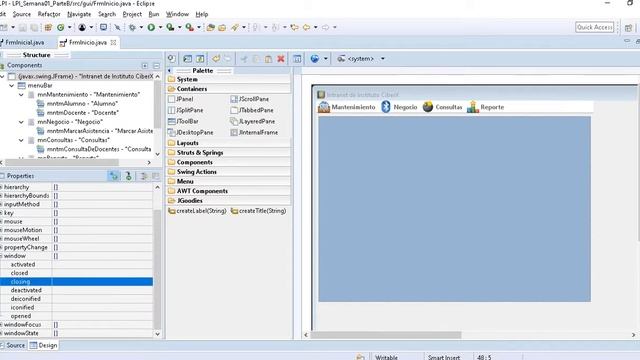Click show advanced properties icon in Properties header

click(x=144, y=176)
